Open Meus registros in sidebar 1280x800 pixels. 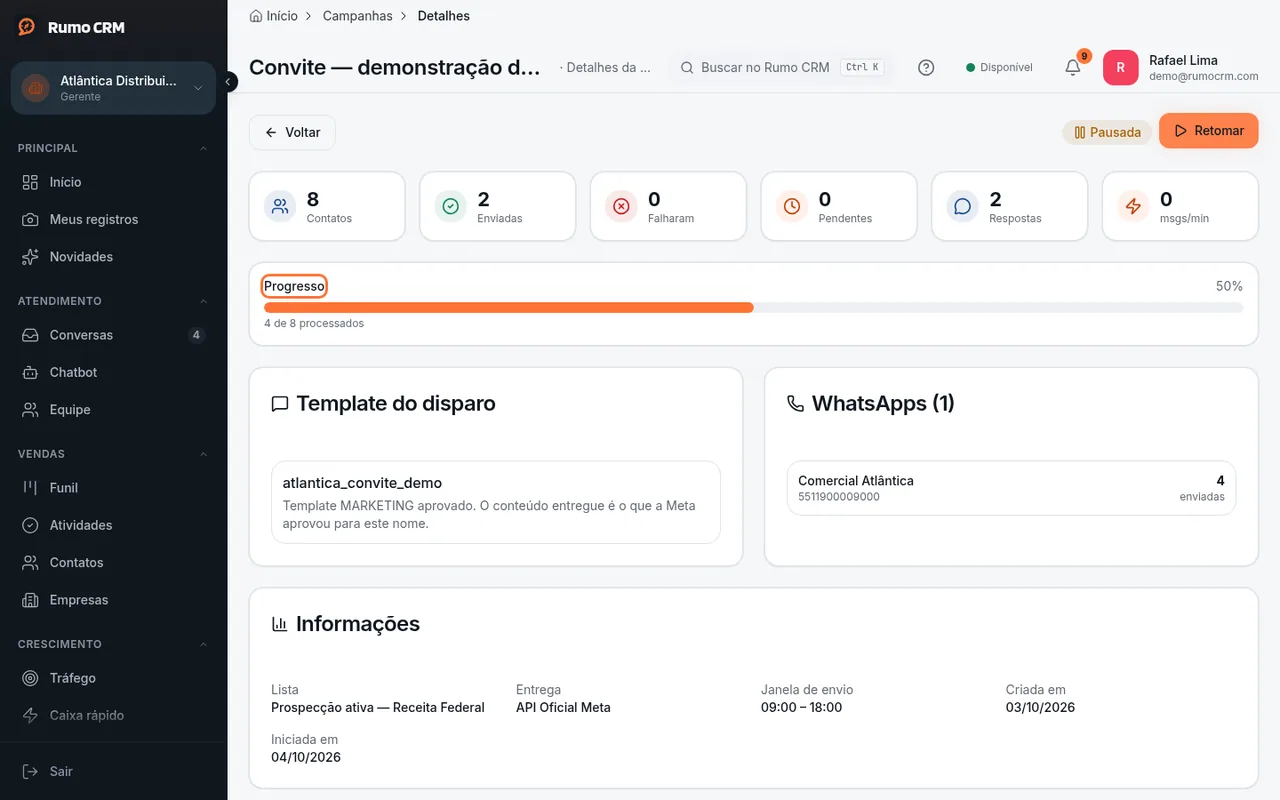(113, 219)
